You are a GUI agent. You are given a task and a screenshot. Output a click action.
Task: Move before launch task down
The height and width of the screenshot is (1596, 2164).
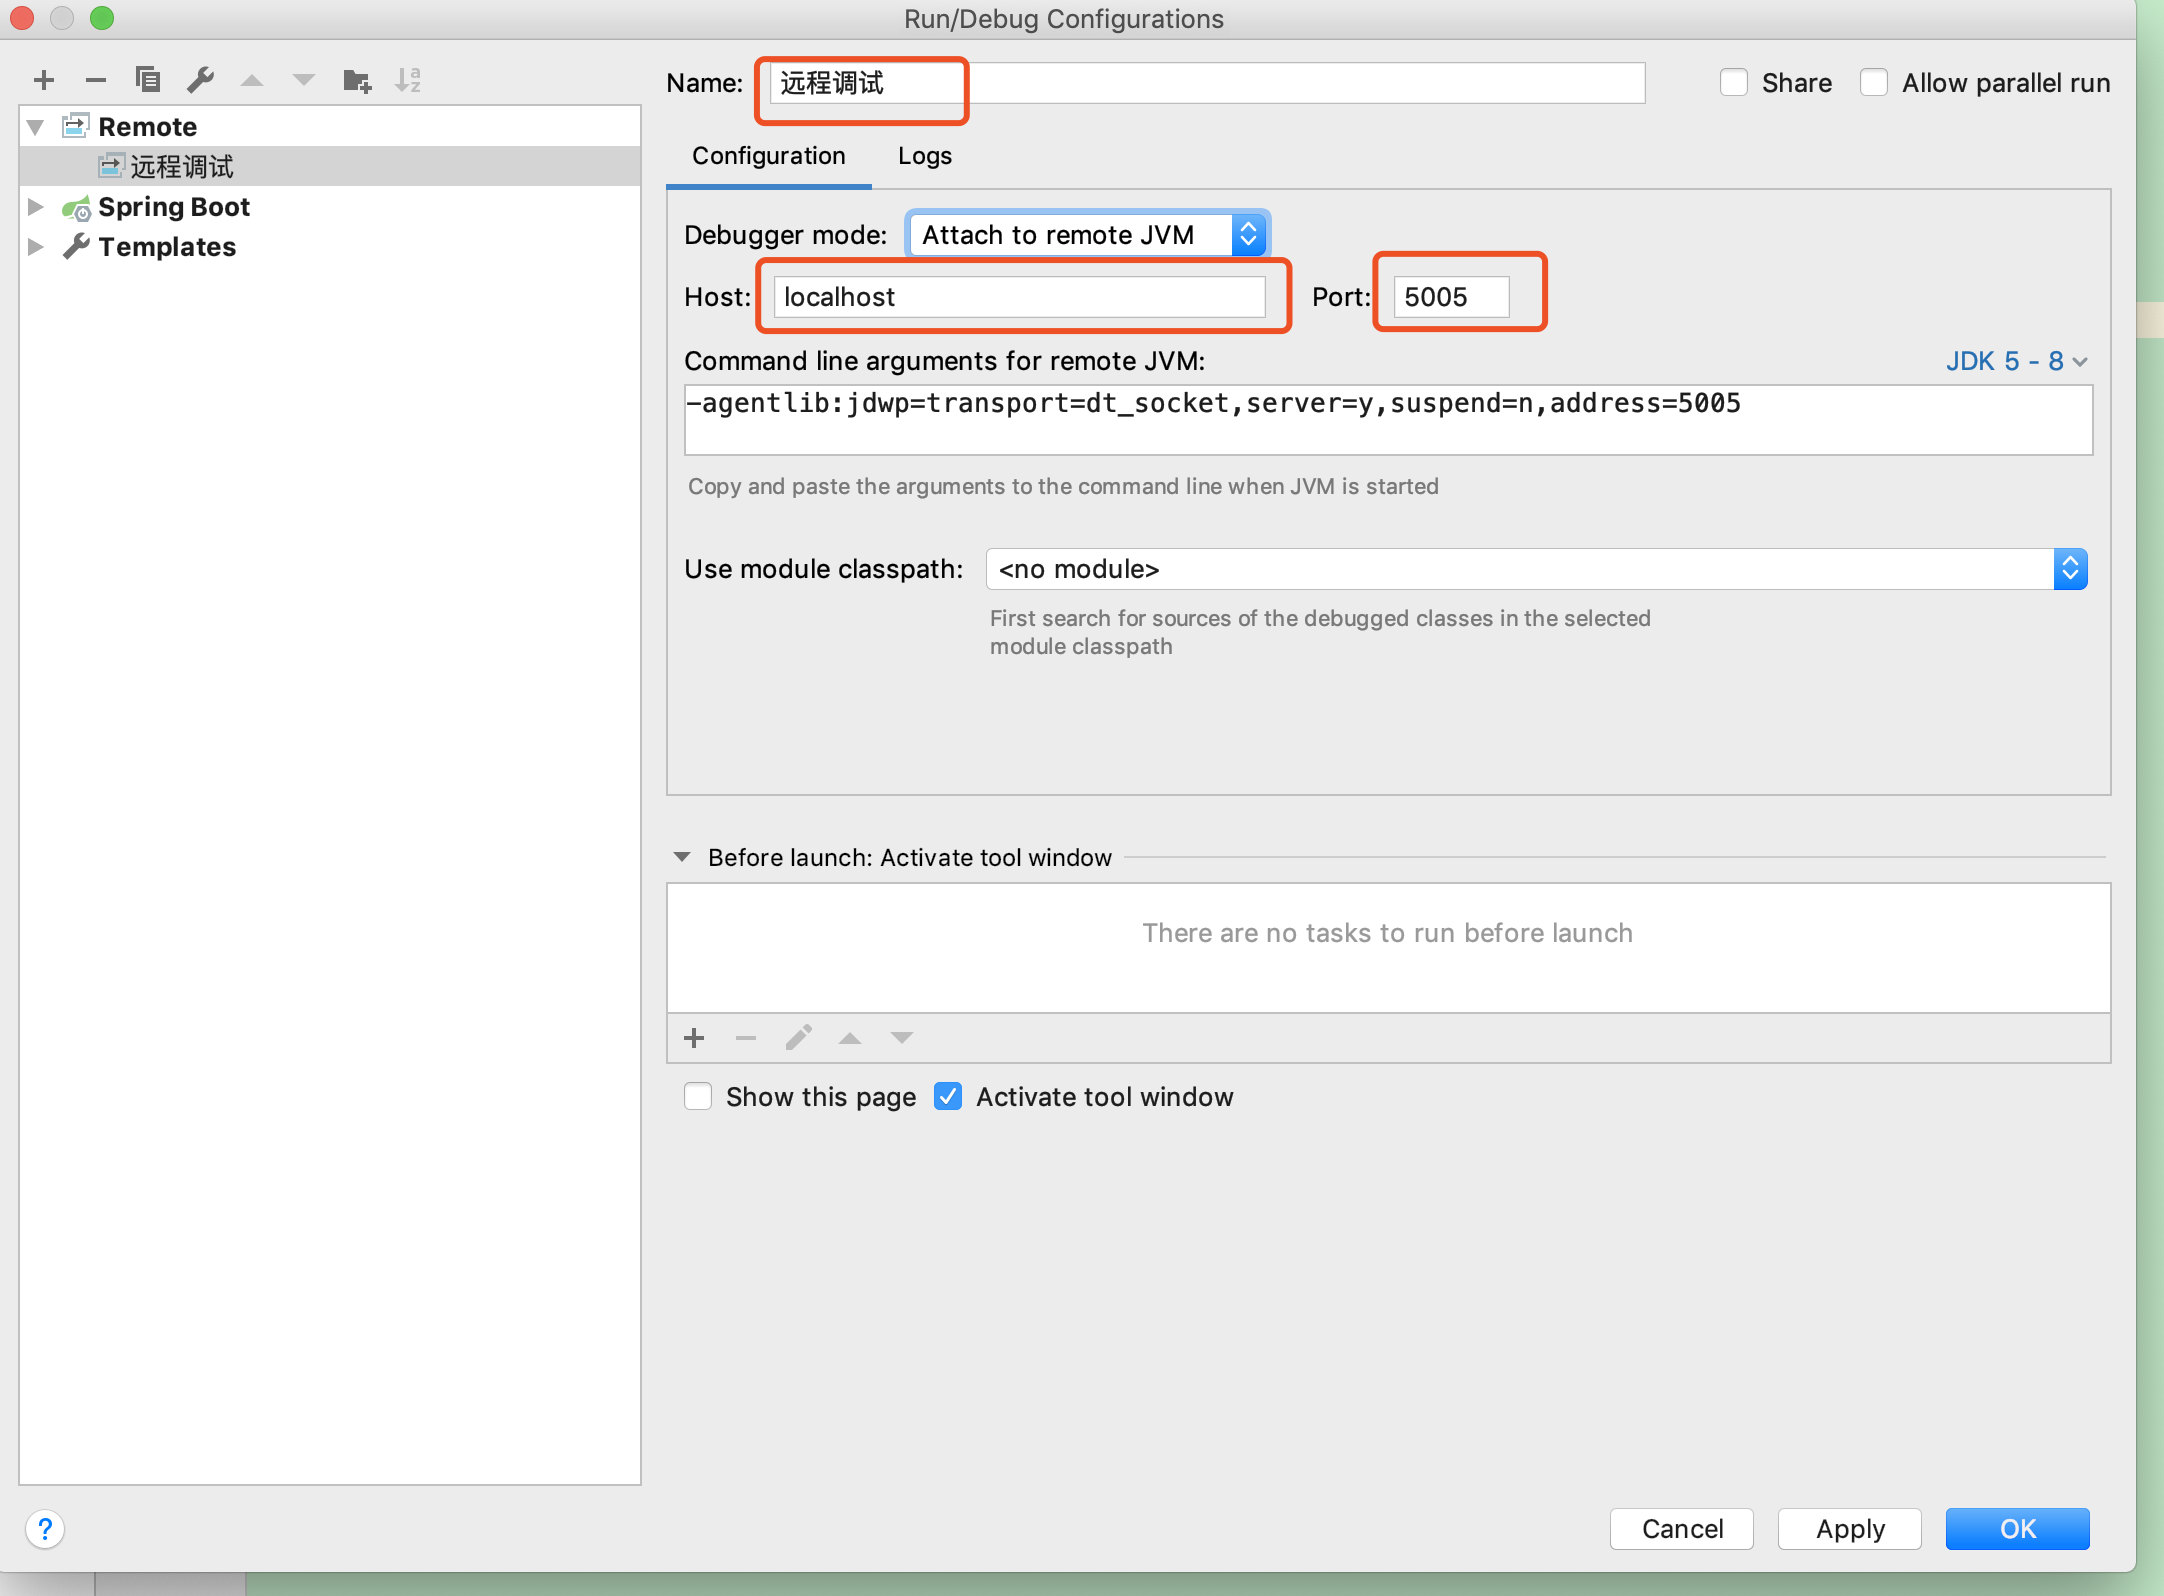902,1038
